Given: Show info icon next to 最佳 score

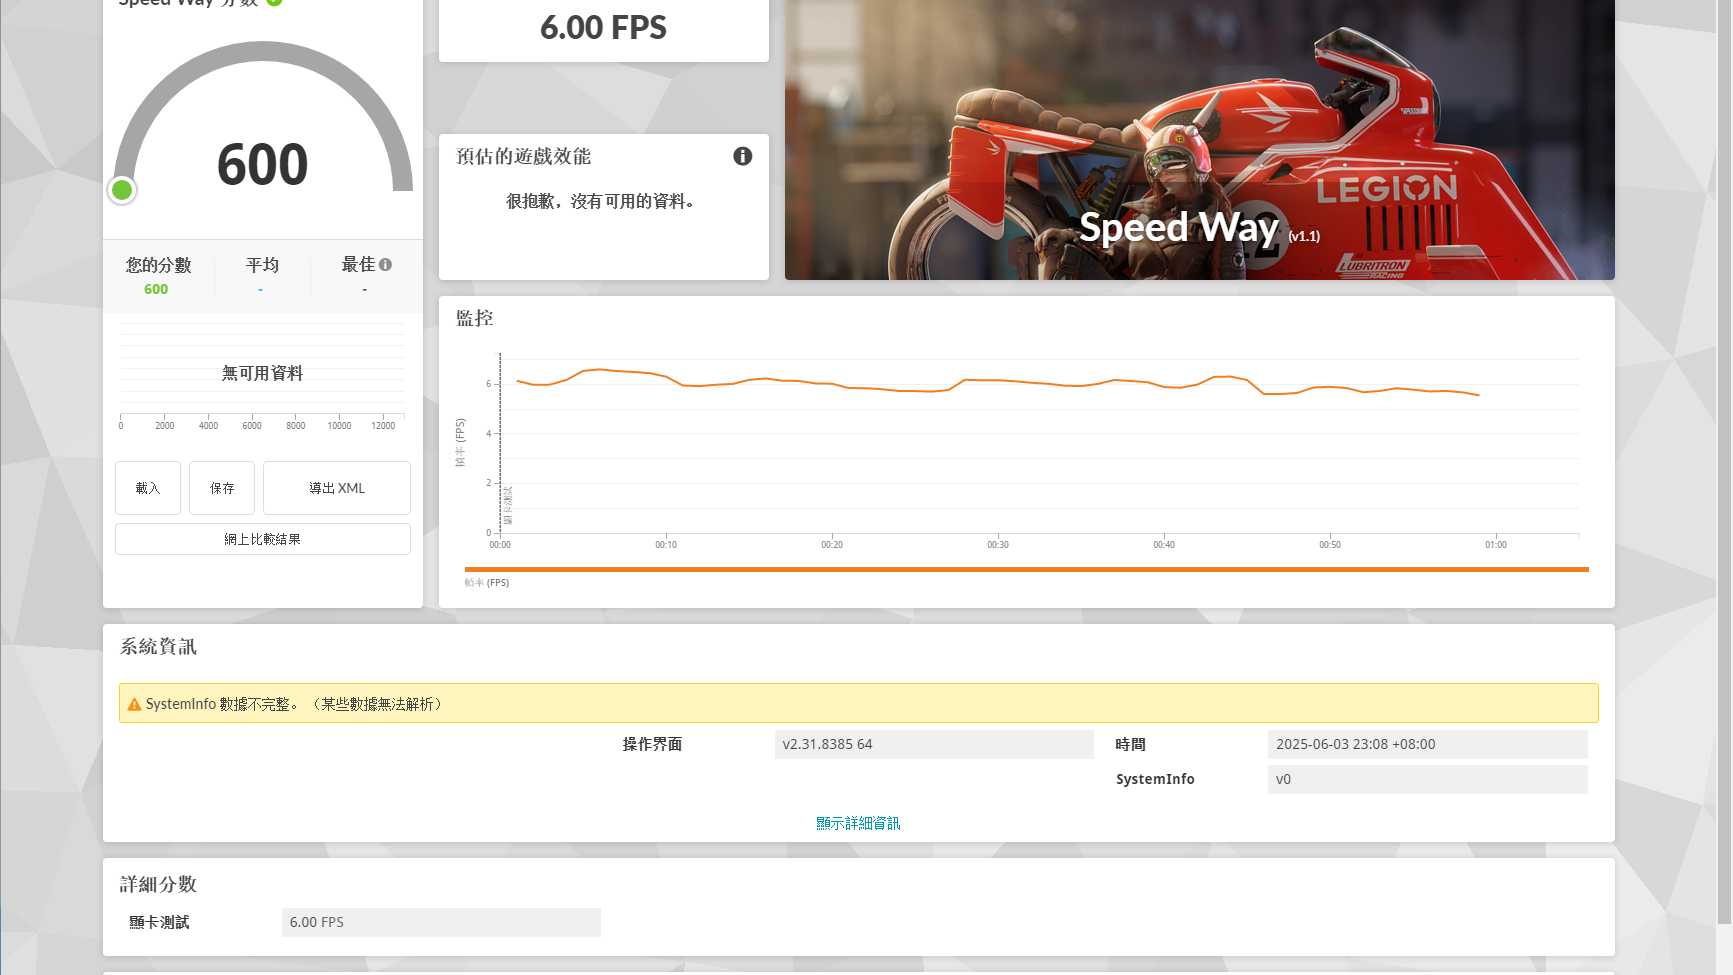Looking at the screenshot, I should click(x=385, y=265).
